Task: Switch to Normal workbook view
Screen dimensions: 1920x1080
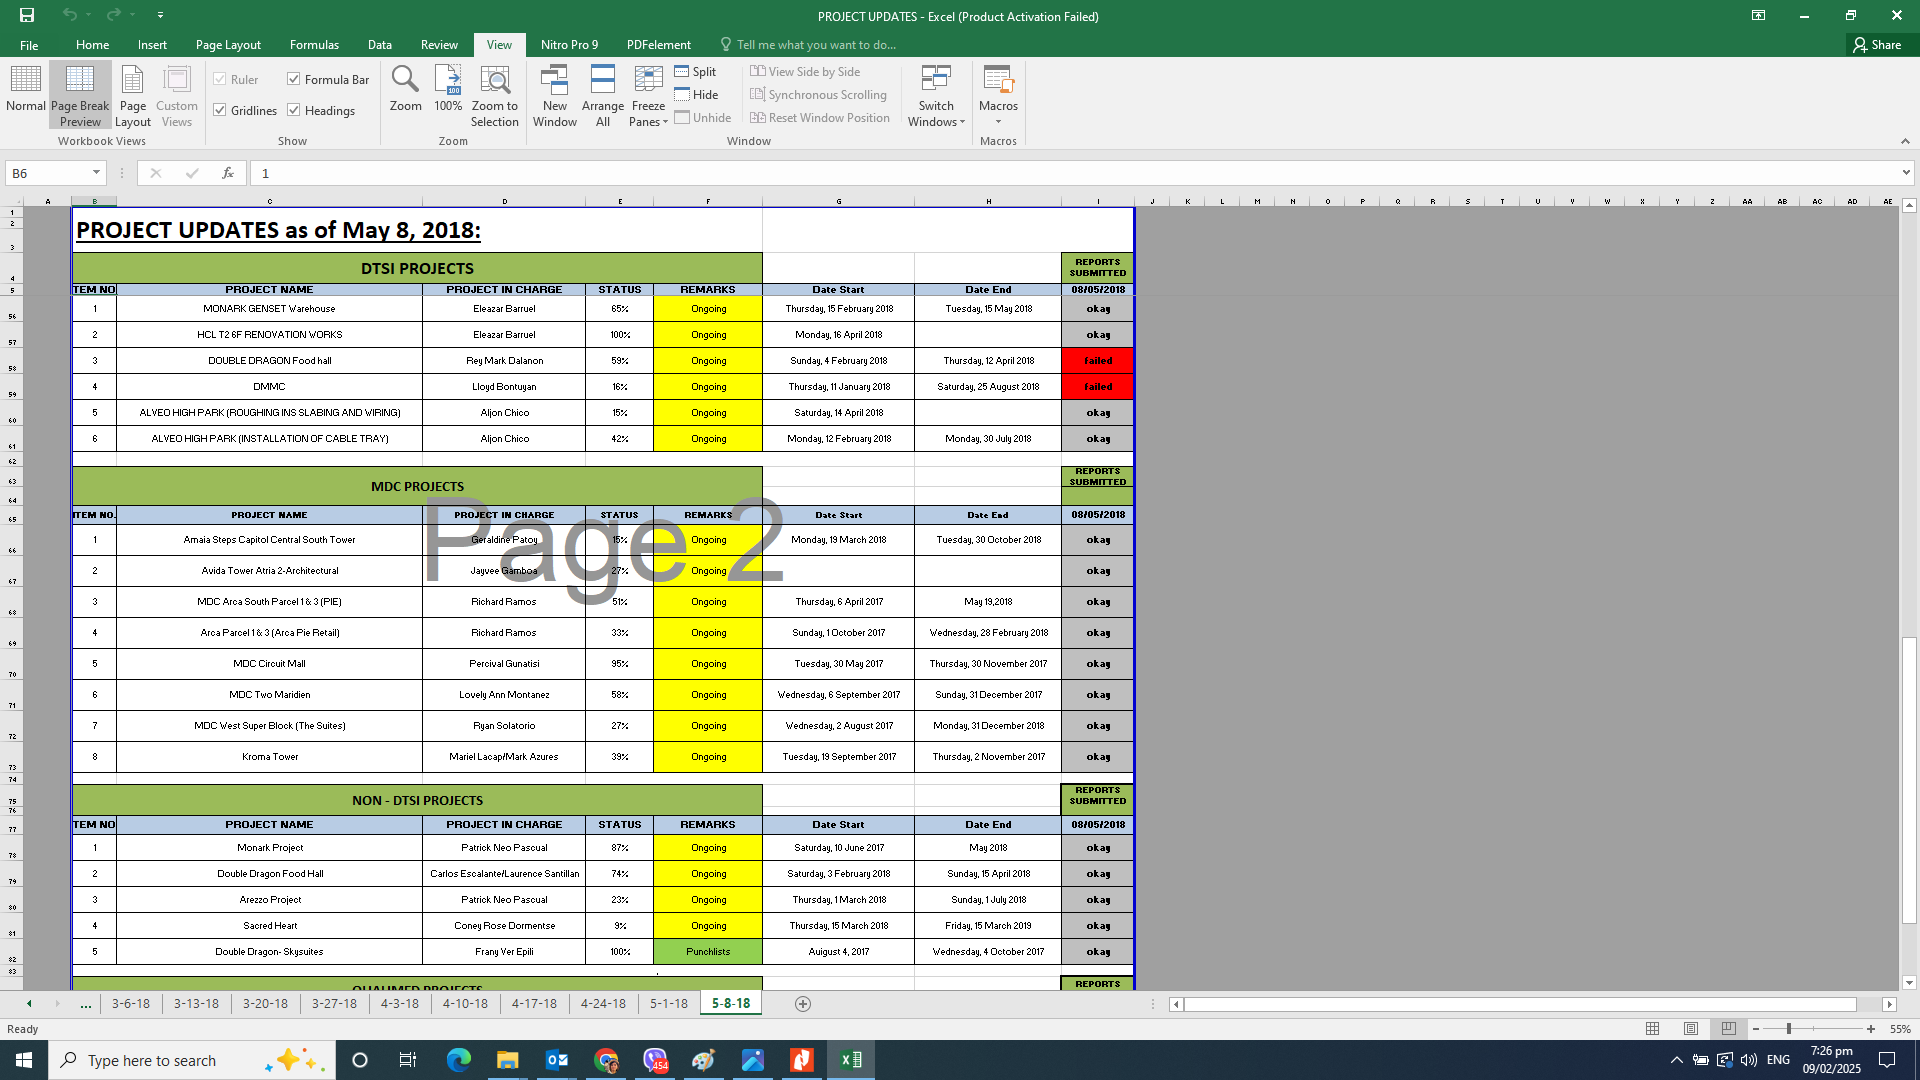Action: 25,88
